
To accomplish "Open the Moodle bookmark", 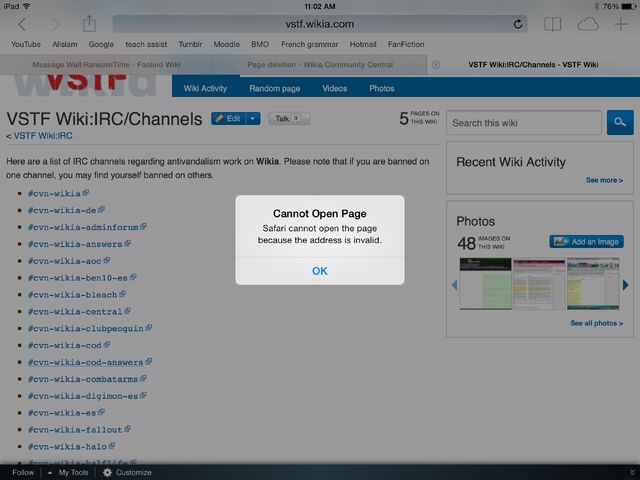I will (x=227, y=44).
